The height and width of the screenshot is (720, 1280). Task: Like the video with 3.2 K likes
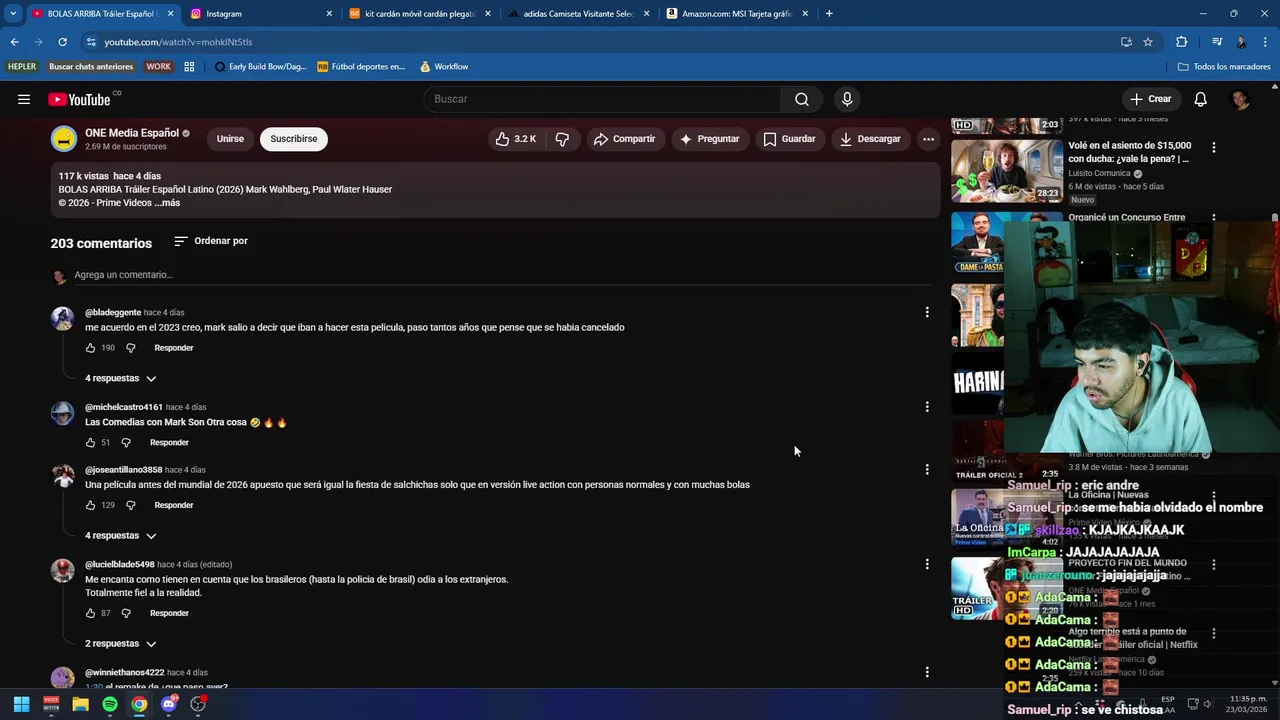[515, 139]
